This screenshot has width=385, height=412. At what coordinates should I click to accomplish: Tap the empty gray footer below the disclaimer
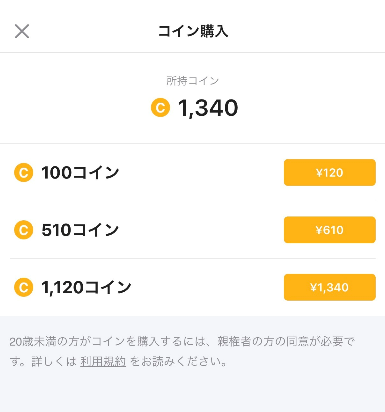(193, 392)
